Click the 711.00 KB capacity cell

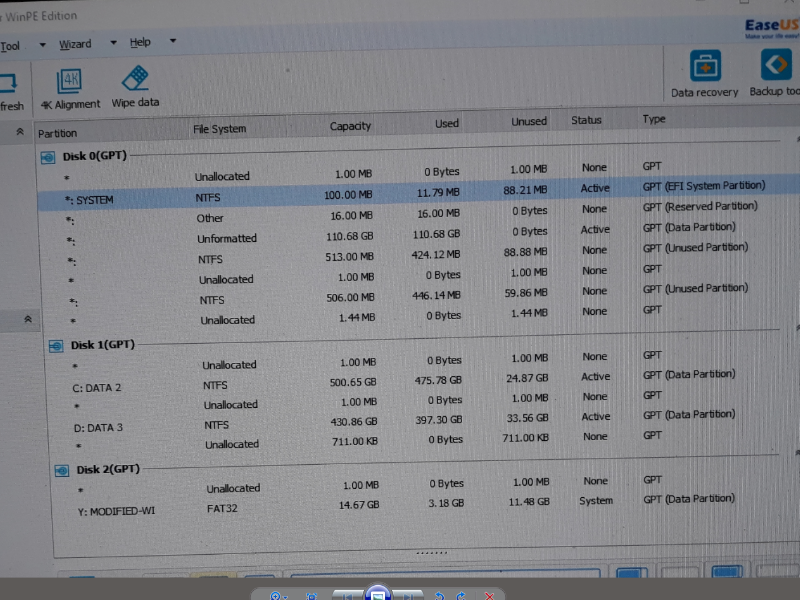click(355, 441)
